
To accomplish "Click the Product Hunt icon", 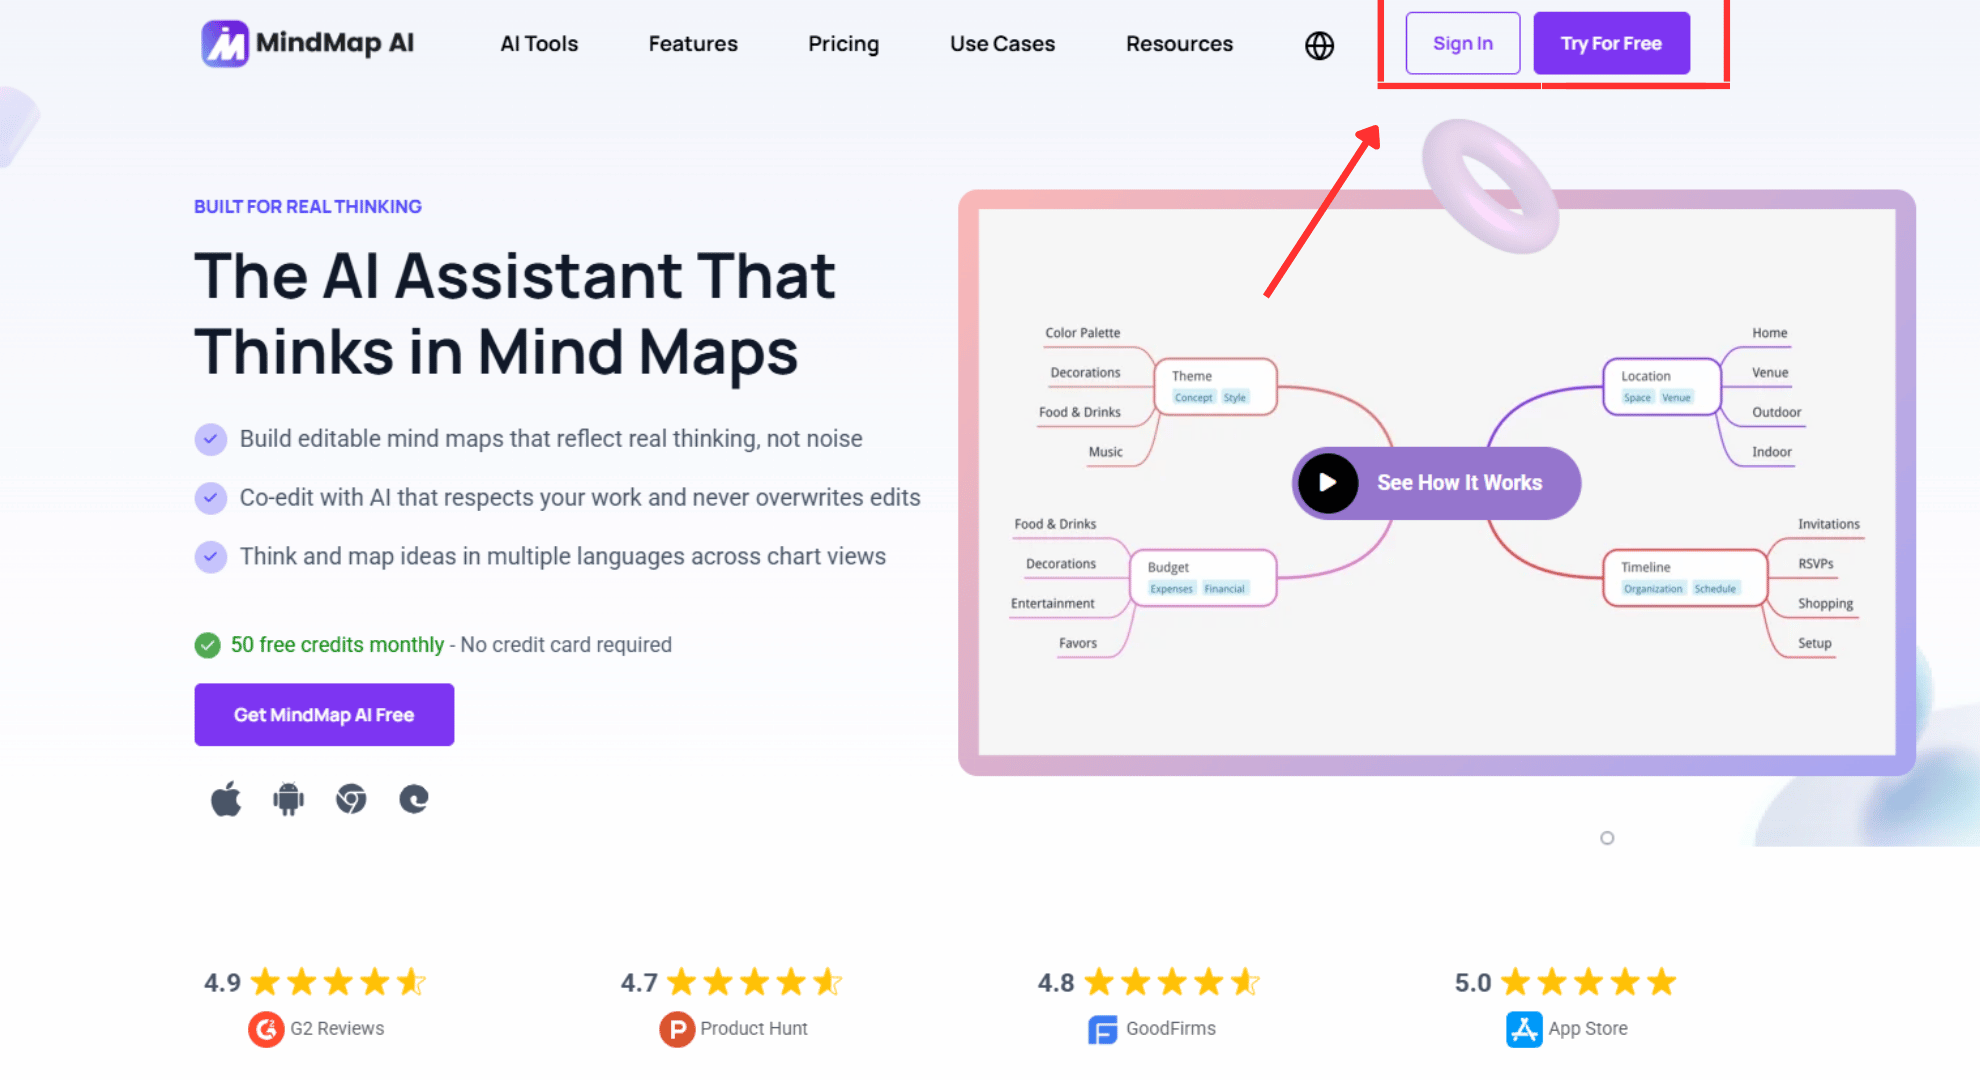I will pyautogui.click(x=676, y=1028).
